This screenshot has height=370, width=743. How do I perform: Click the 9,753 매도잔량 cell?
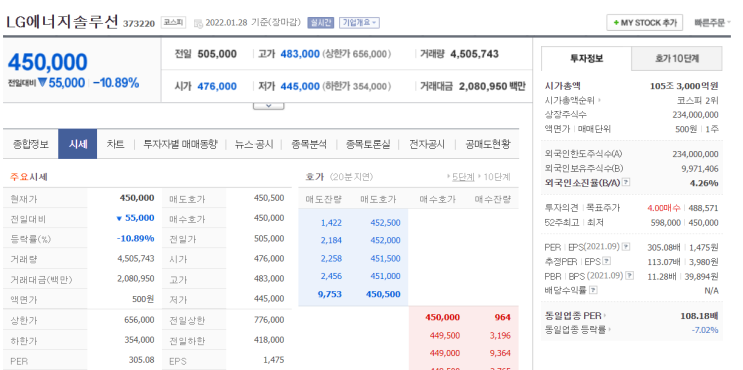pos(330,294)
